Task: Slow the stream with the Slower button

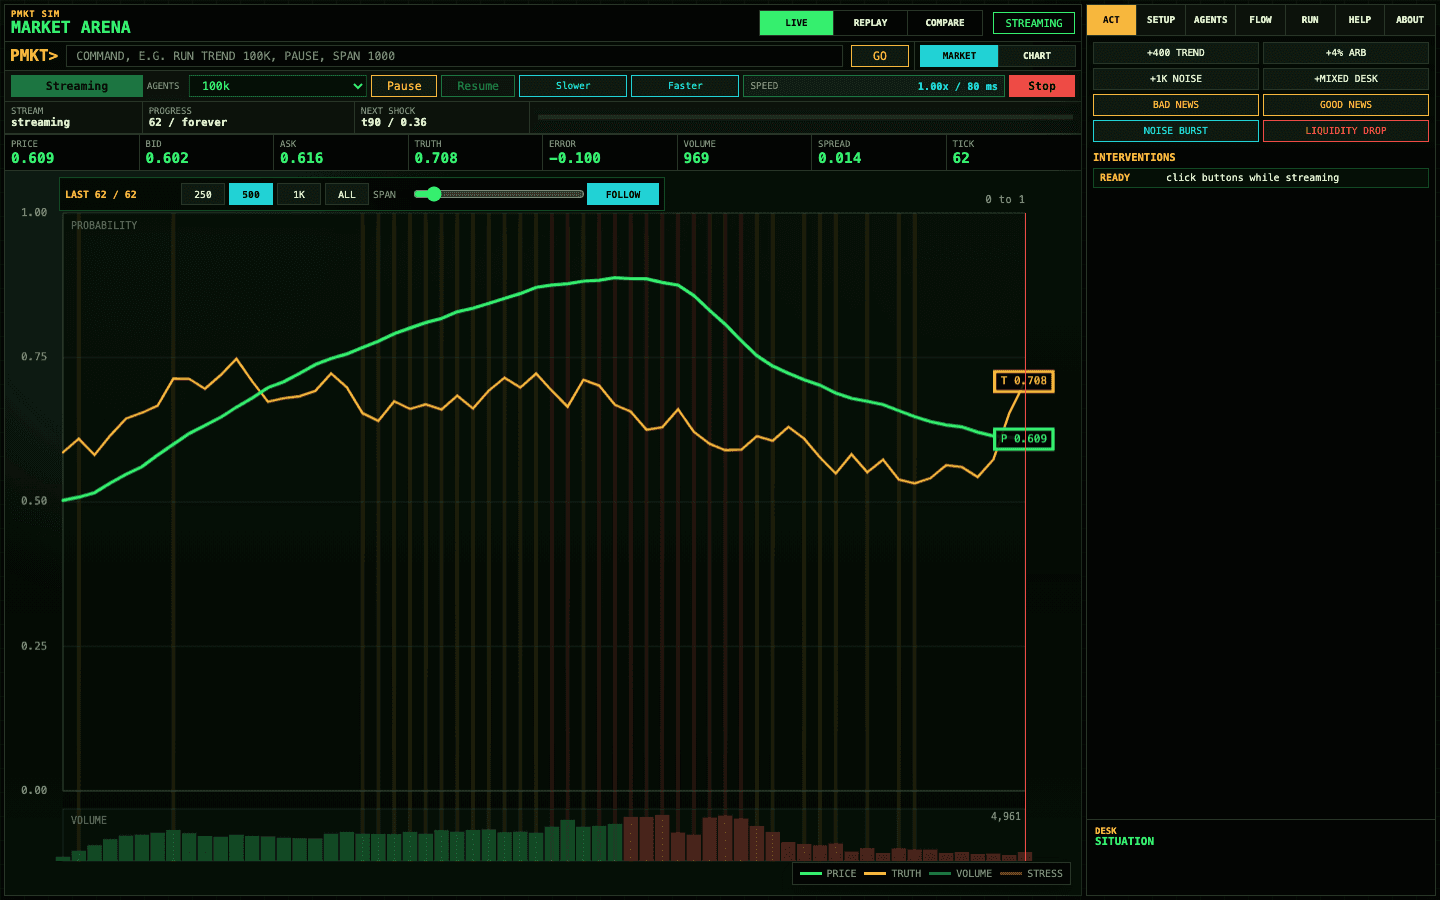Action: pyautogui.click(x=573, y=86)
